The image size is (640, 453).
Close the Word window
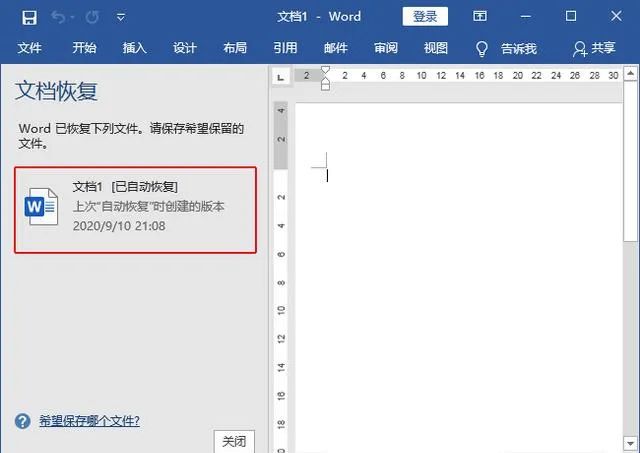tap(616, 16)
